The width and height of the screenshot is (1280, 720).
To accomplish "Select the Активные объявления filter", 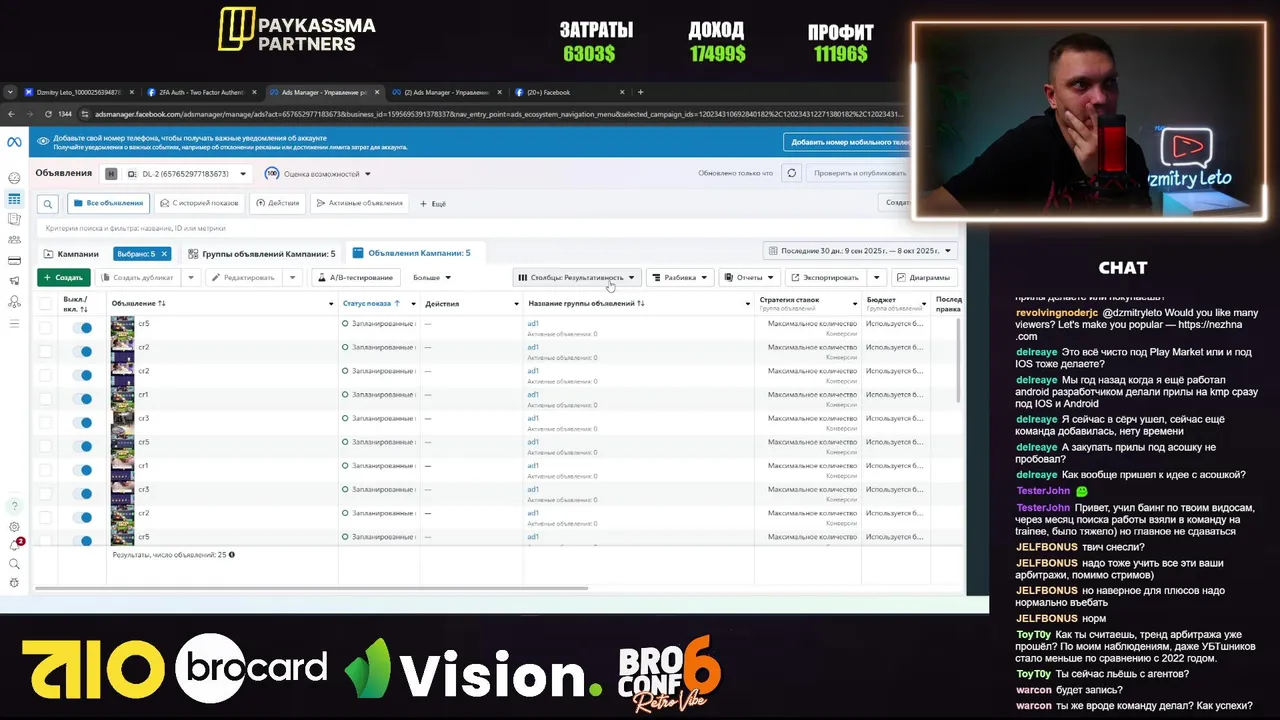I will (359, 203).
